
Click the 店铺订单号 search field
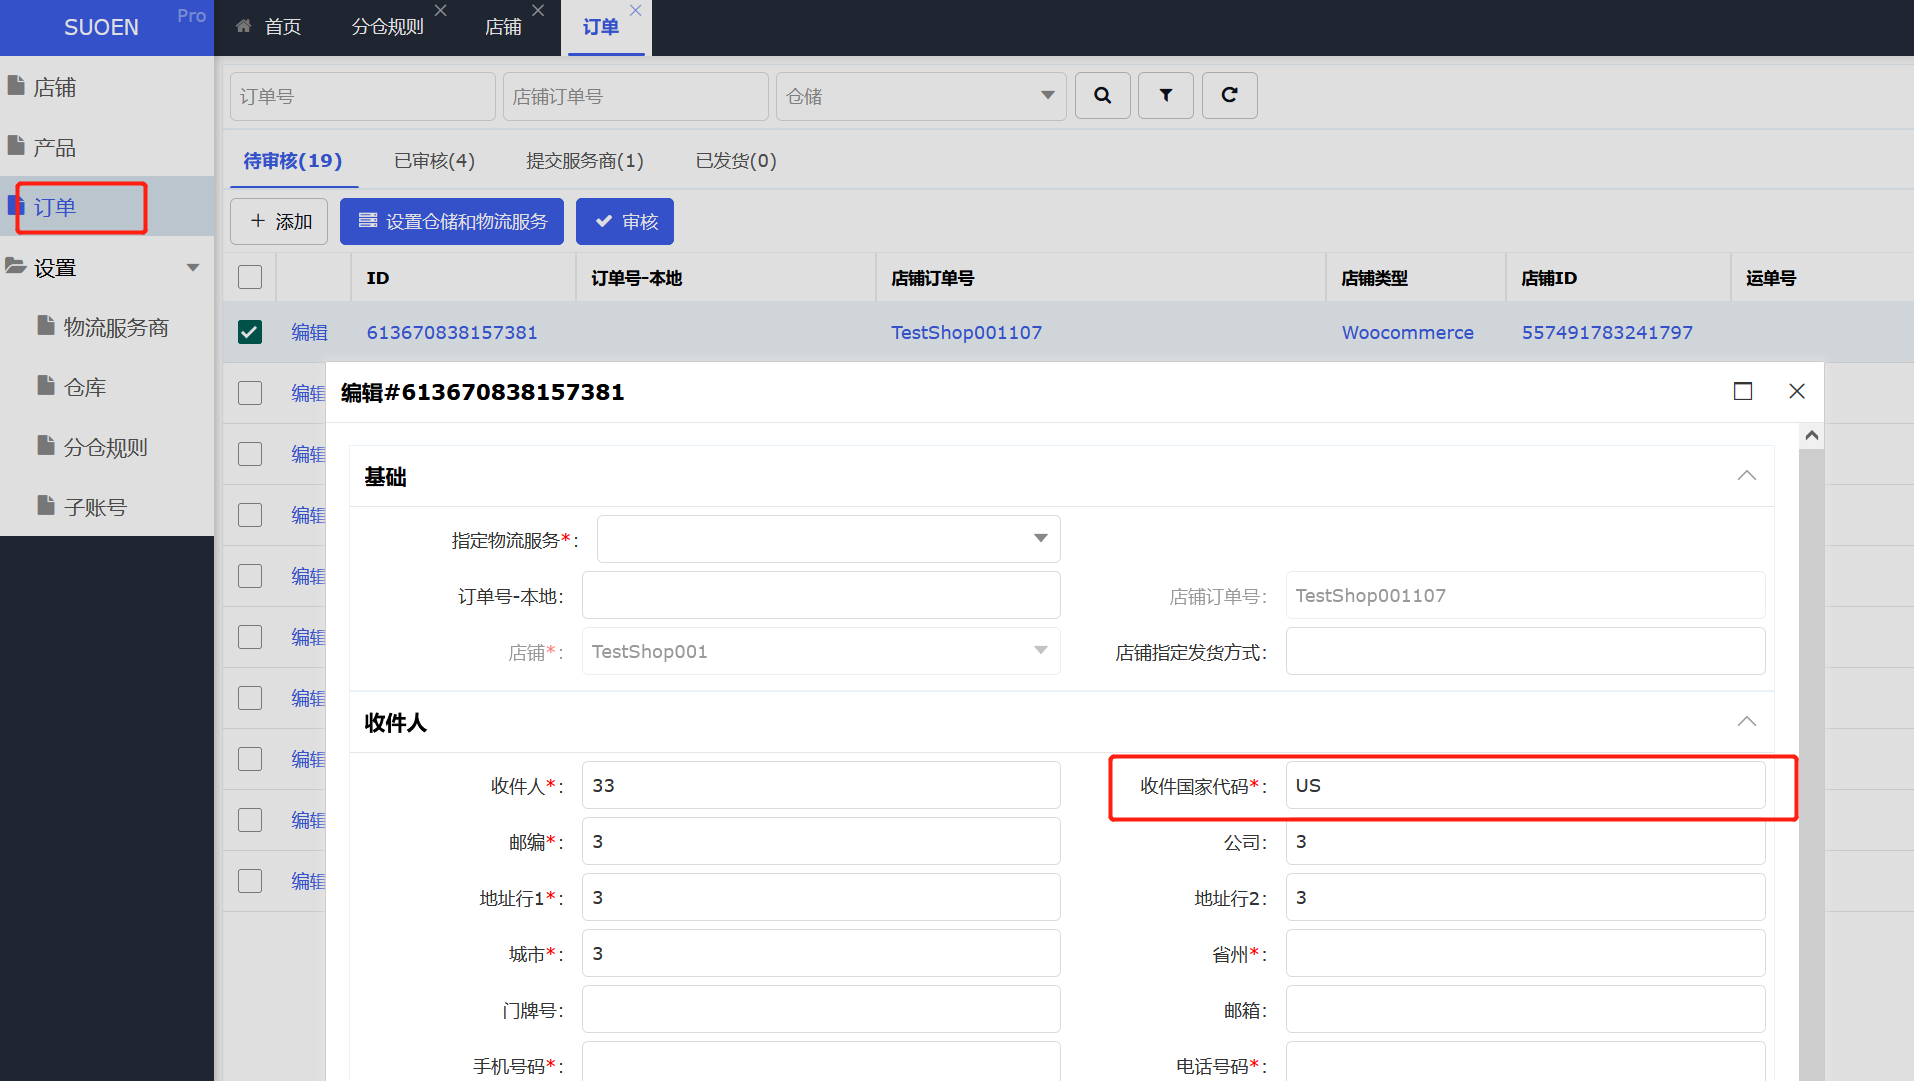coord(636,96)
